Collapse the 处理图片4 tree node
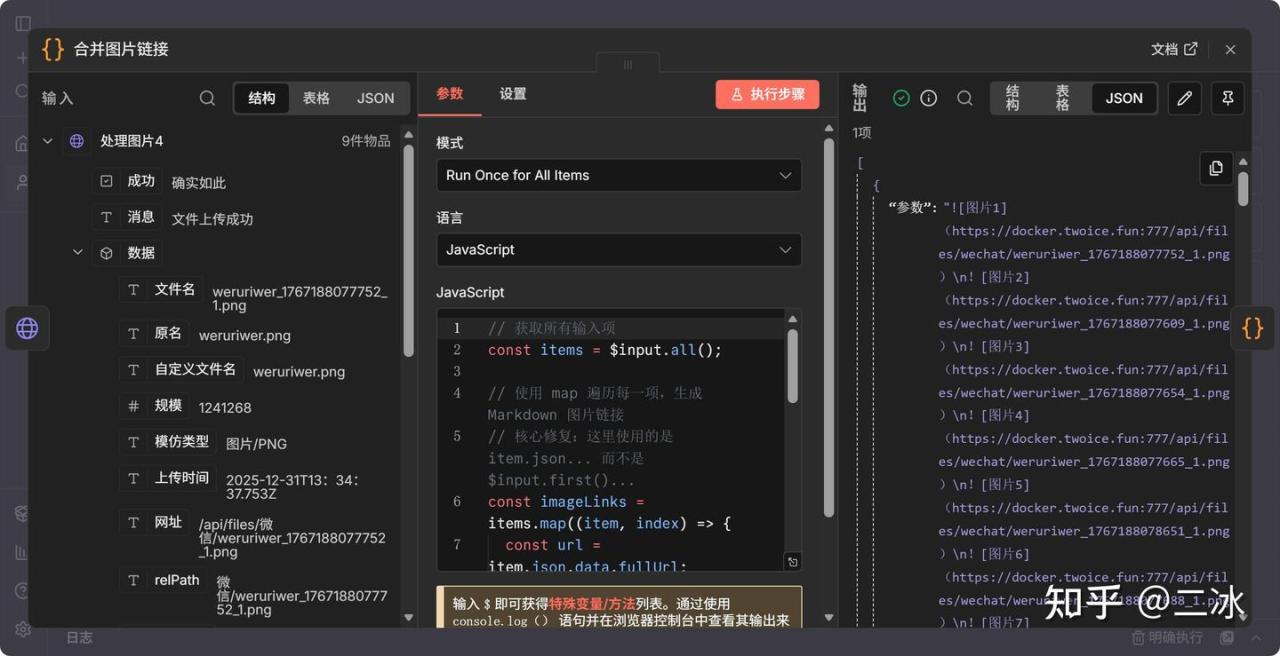 [x=47, y=141]
